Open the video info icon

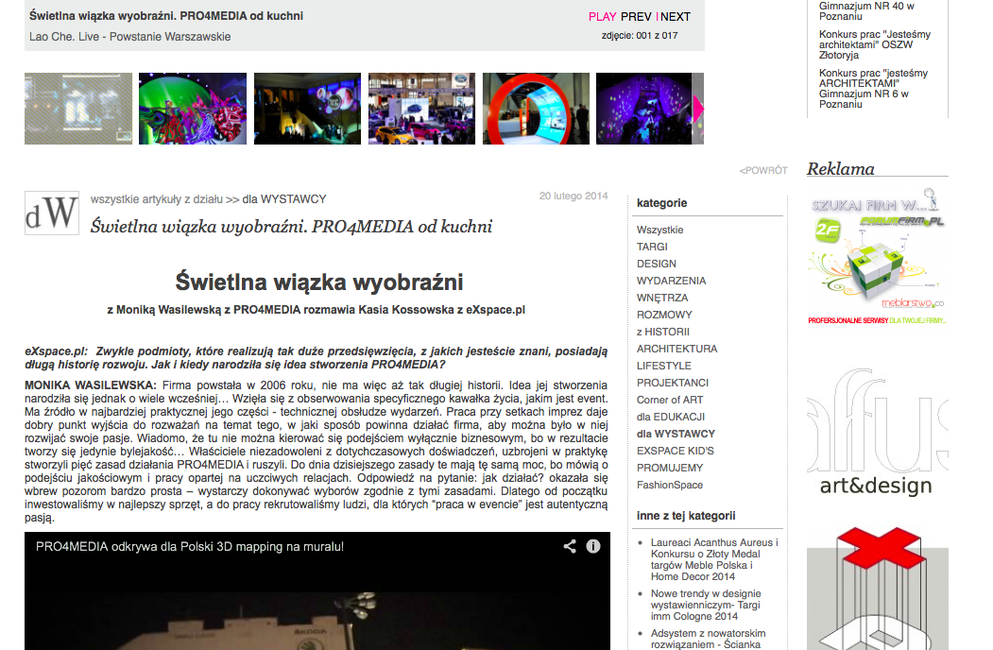pos(593,546)
